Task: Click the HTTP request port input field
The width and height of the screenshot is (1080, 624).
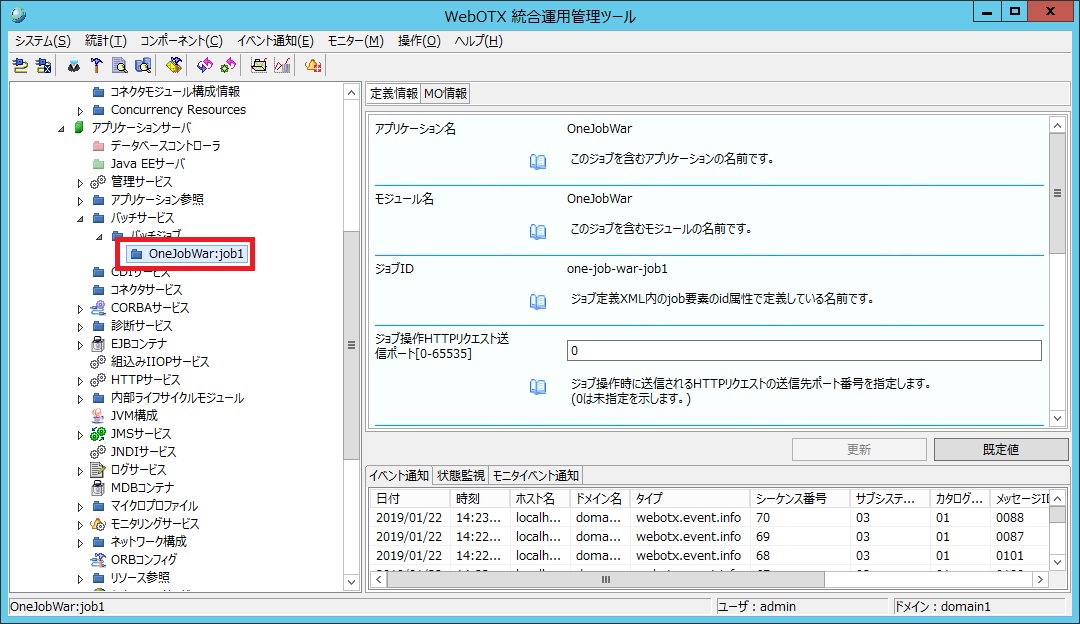Action: point(803,351)
